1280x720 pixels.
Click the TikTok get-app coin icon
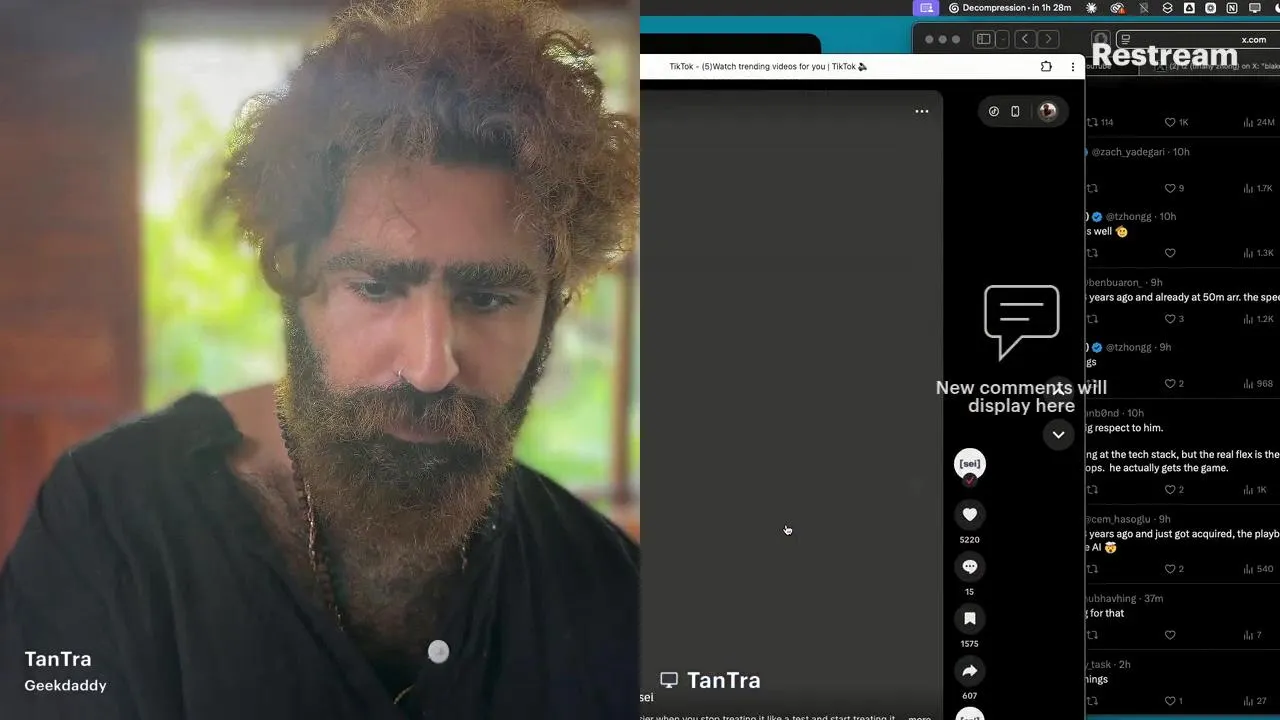point(994,111)
